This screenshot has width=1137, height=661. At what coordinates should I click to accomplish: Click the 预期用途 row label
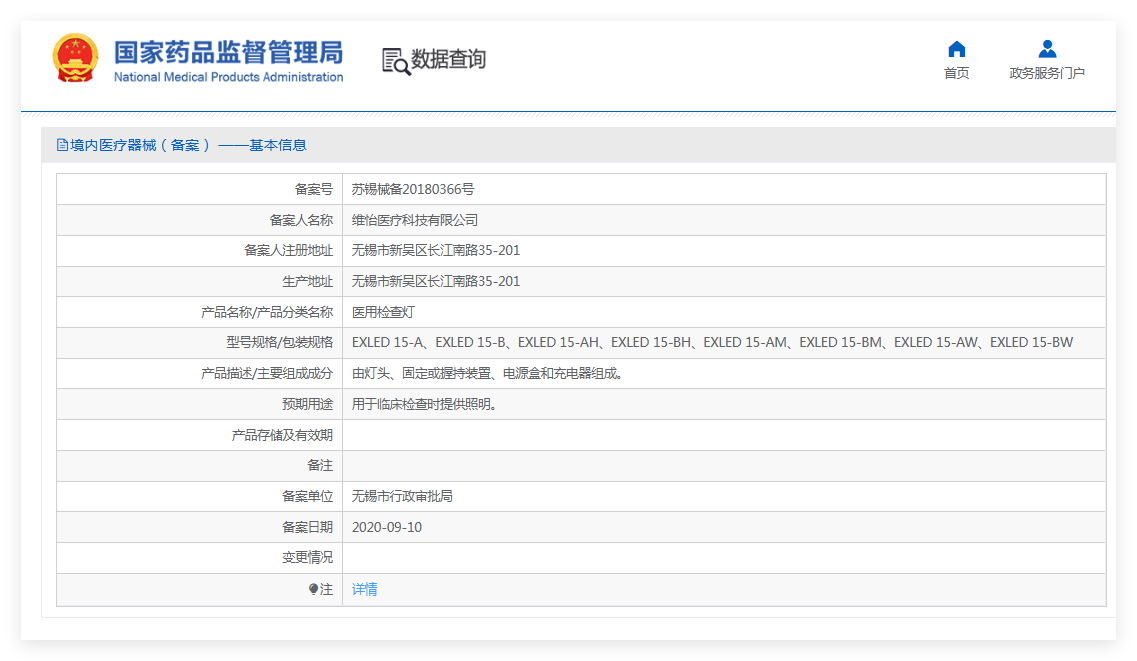307,404
